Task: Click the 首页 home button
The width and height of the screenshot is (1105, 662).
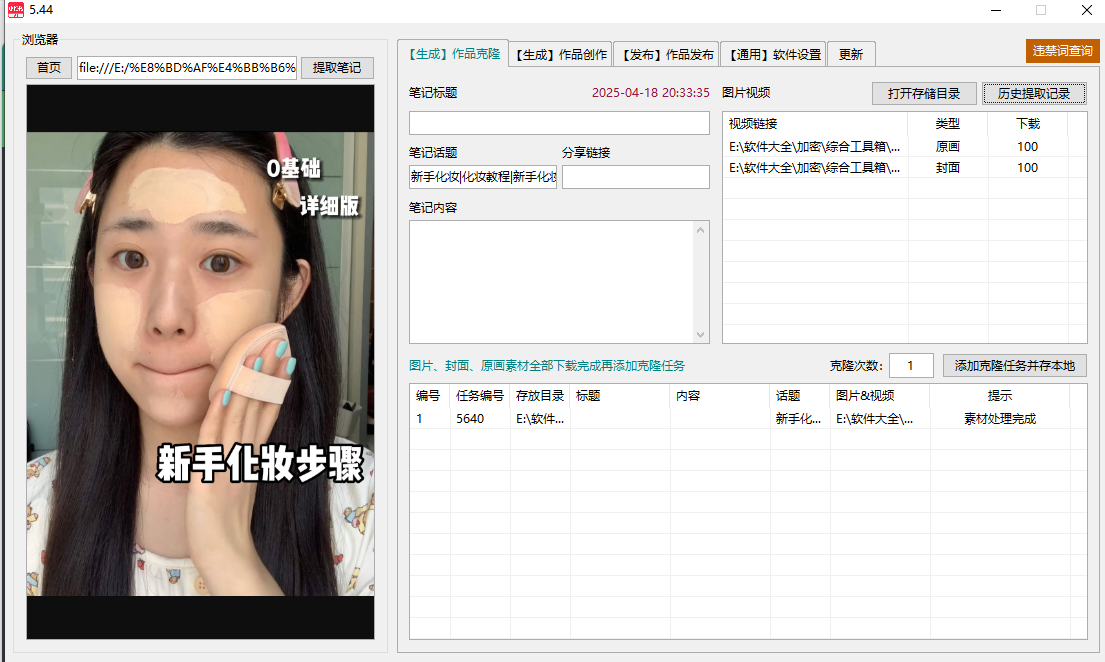Action: pyautogui.click(x=49, y=68)
